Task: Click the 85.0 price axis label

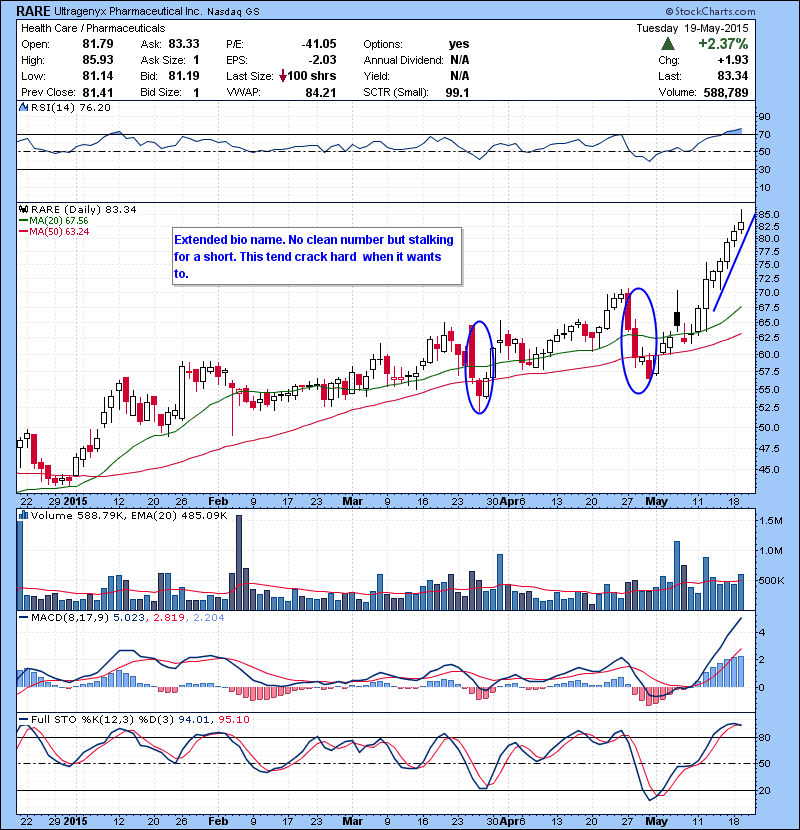Action: pyautogui.click(x=769, y=215)
